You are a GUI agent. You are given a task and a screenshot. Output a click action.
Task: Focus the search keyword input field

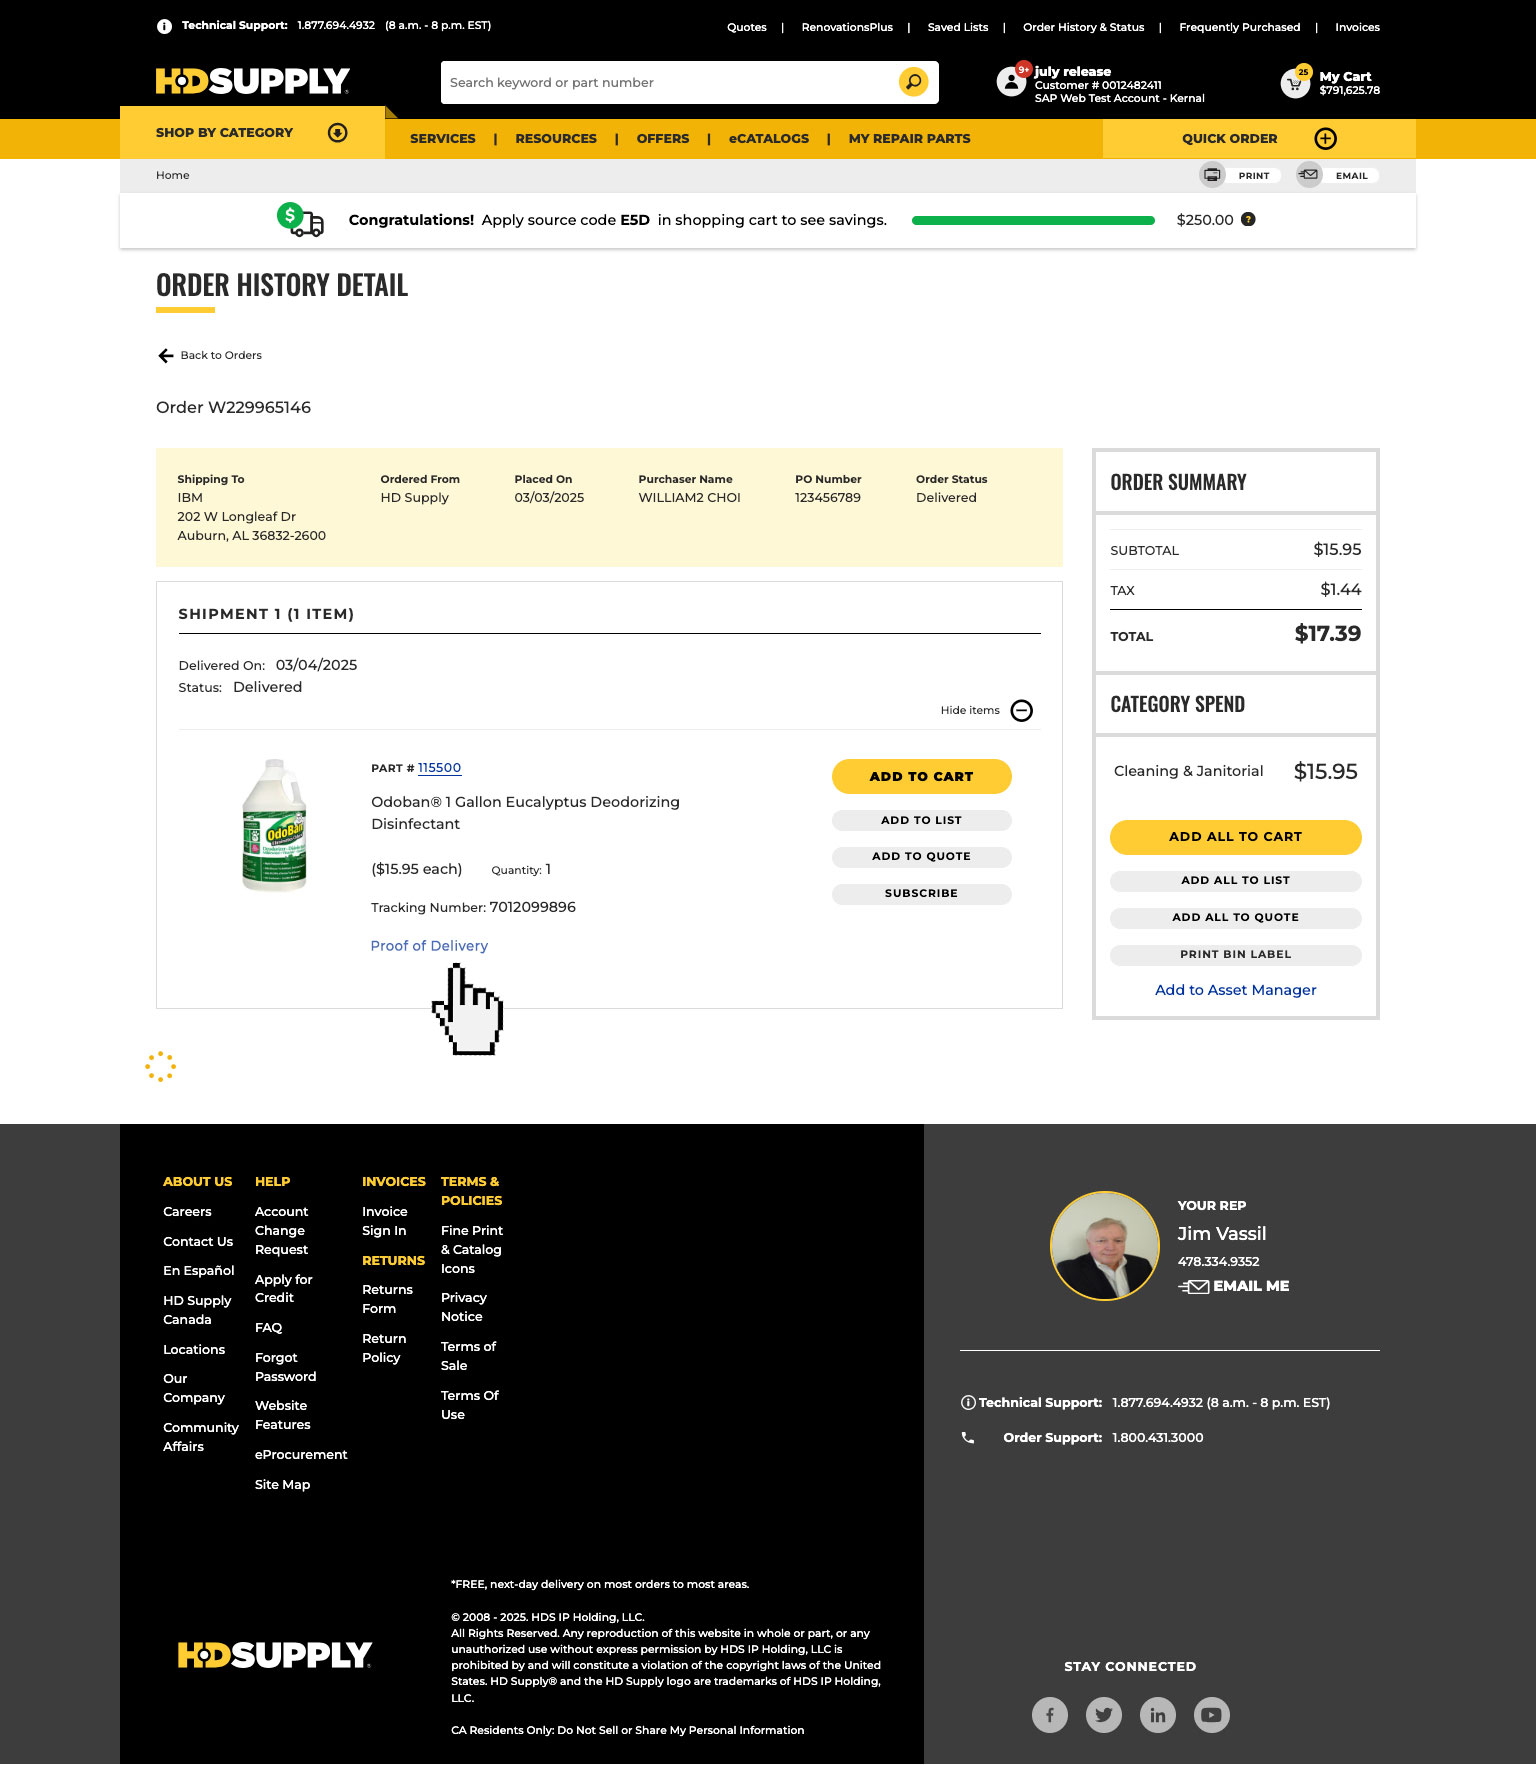[x=670, y=83]
